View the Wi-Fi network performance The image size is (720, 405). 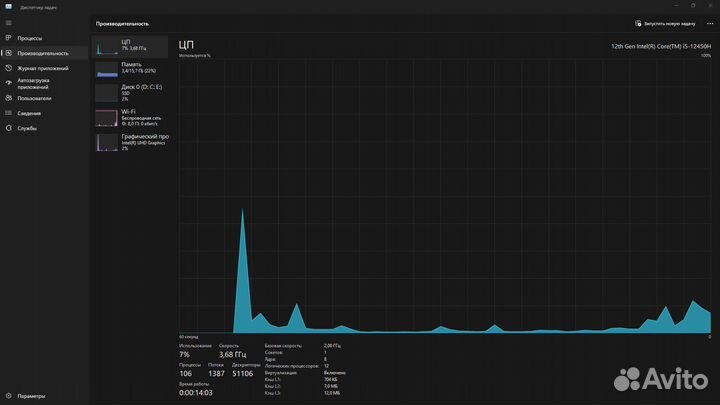click(x=131, y=117)
